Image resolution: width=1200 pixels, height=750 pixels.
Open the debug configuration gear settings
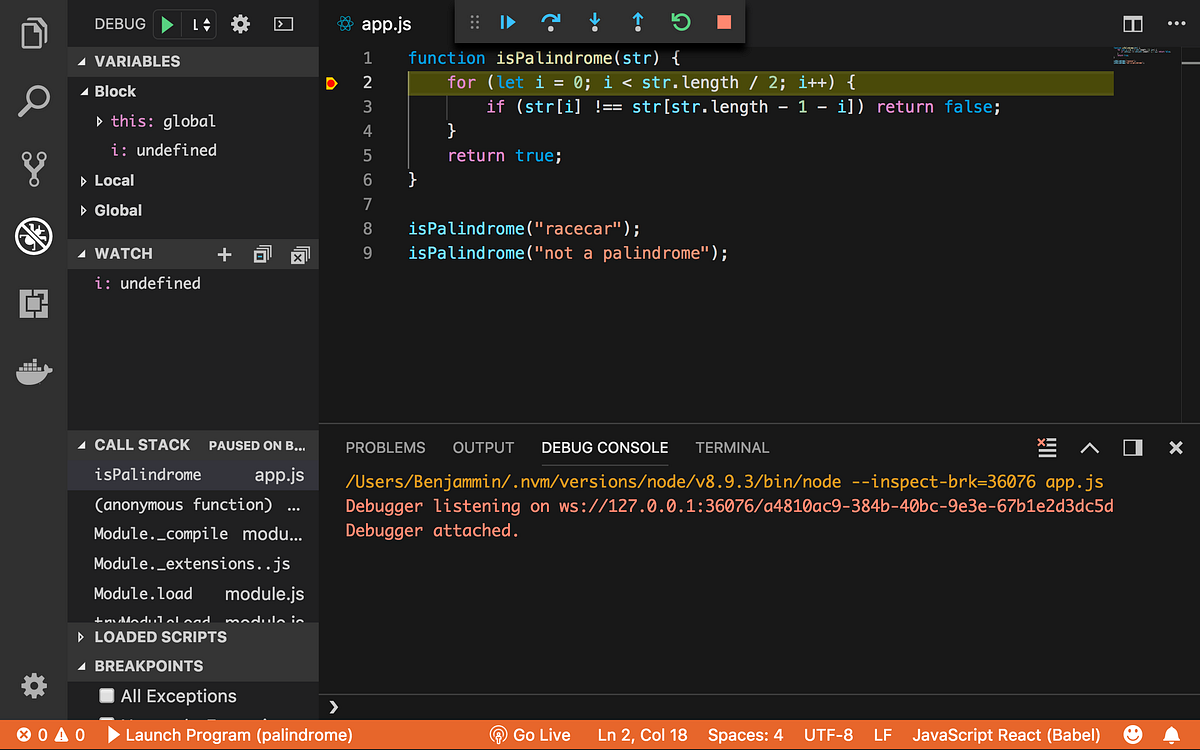coord(239,23)
